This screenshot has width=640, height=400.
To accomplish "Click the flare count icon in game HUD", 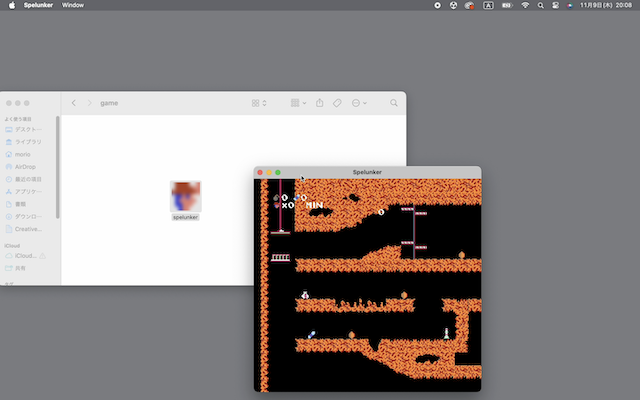I will 297,198.
